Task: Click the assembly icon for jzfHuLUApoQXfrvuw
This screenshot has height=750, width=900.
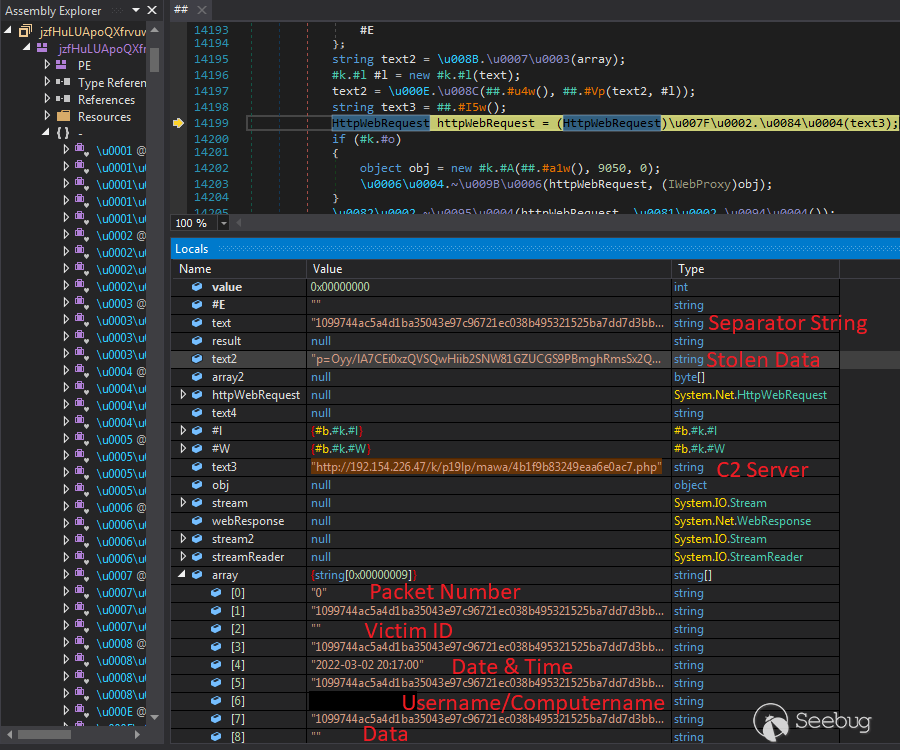Action: point(28,31)
